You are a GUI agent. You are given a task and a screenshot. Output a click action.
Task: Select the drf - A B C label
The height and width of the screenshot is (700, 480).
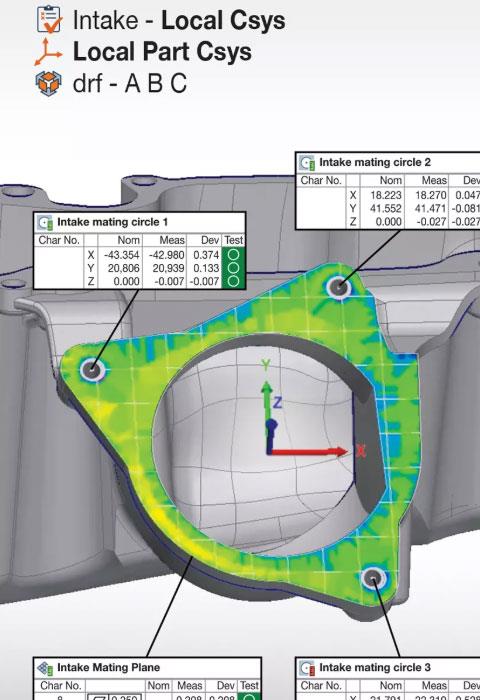tap(129, 83)
